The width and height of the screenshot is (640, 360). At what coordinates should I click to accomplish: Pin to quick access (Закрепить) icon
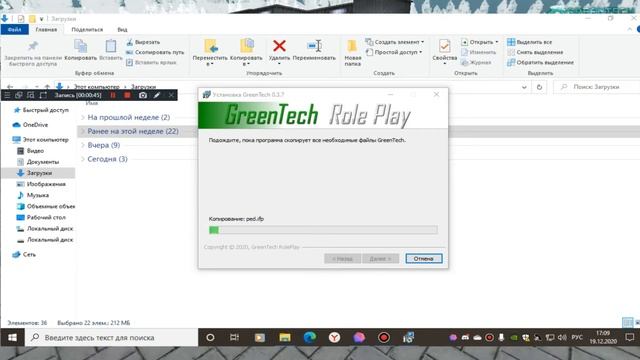(33, 46)
